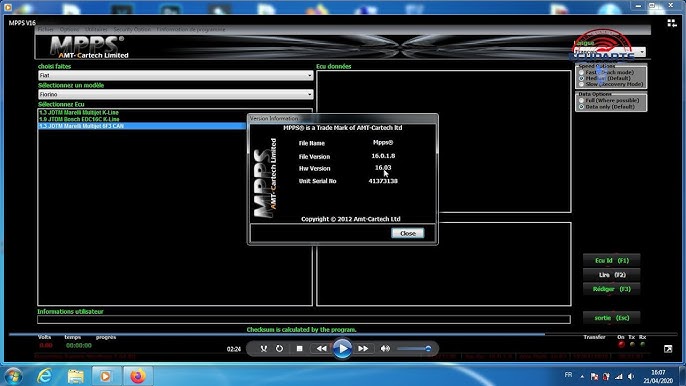Toggle the shuffle icon in player controls
Viewport: 686px width, 386px height.
point(263,349)
